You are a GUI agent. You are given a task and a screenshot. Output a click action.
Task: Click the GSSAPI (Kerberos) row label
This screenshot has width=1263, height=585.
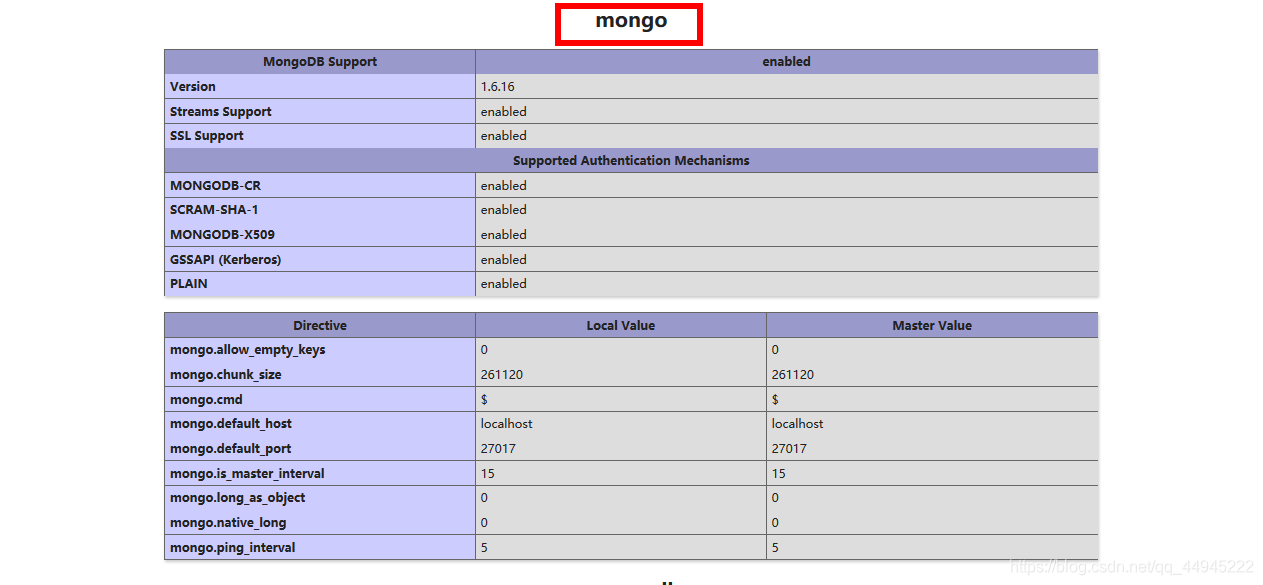(x=225, y=260)
